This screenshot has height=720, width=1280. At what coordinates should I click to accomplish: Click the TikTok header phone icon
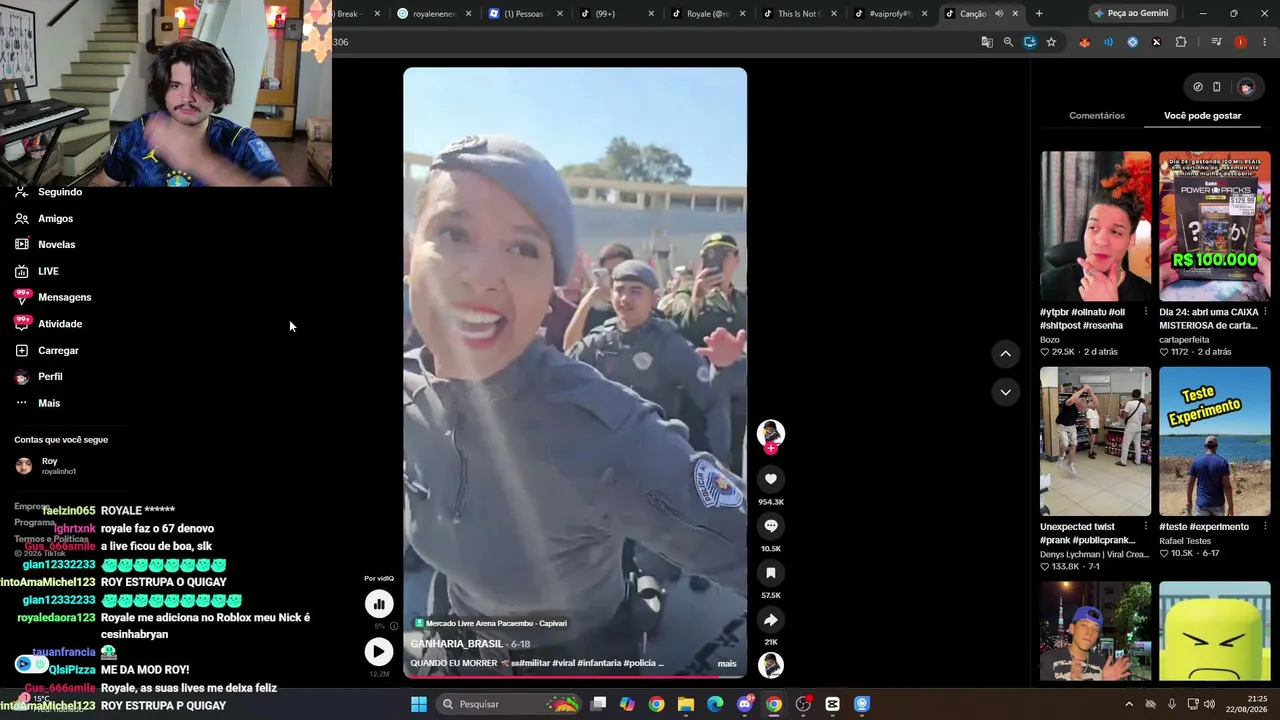click(1216, 87)
